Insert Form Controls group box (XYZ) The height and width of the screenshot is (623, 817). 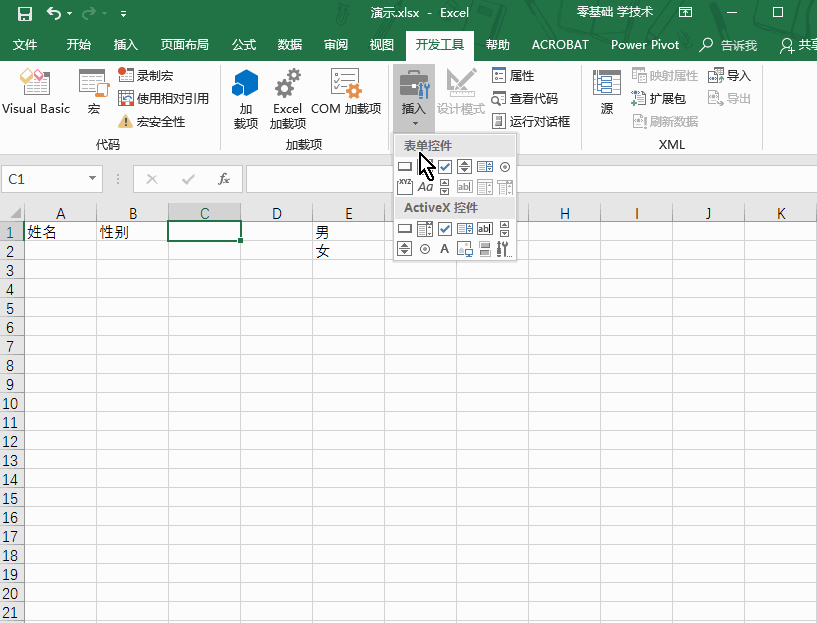click(x=405, y=186)
